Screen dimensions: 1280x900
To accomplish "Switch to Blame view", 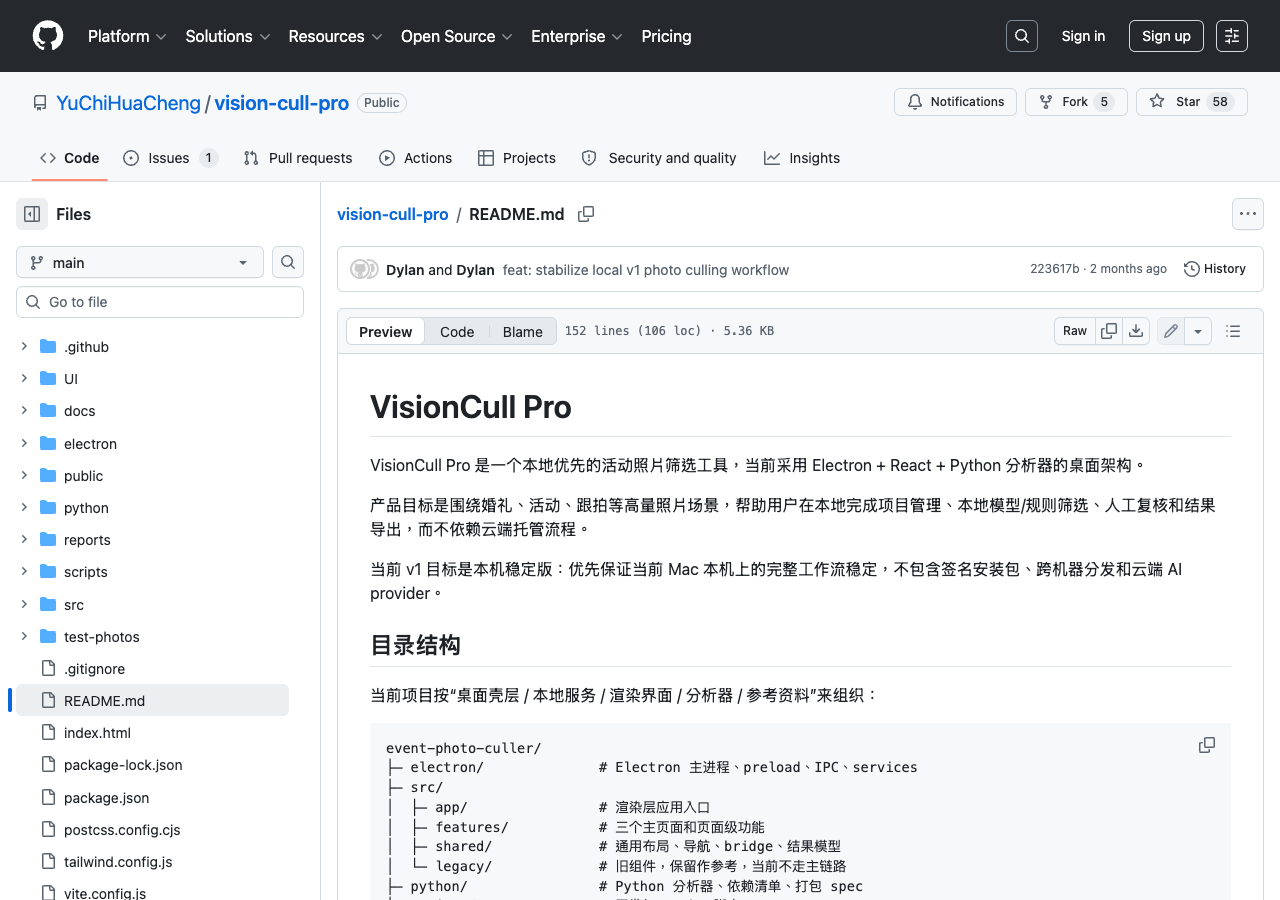I will click(x=522, y=332).
